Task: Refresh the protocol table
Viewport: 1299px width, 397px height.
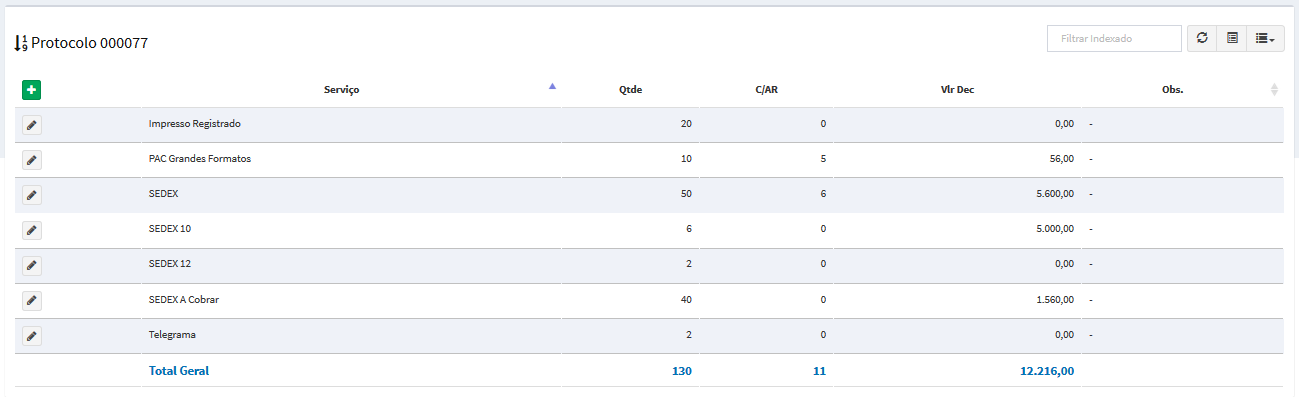Action: [x=1202, y=38]
